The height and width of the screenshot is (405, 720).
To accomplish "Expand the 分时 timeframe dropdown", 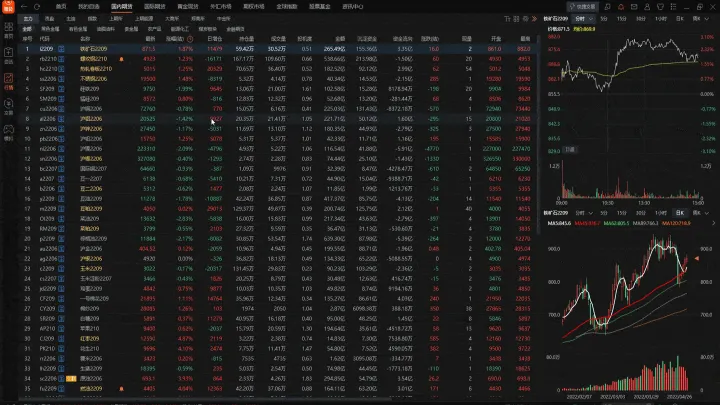I will [x=588, y=18].
